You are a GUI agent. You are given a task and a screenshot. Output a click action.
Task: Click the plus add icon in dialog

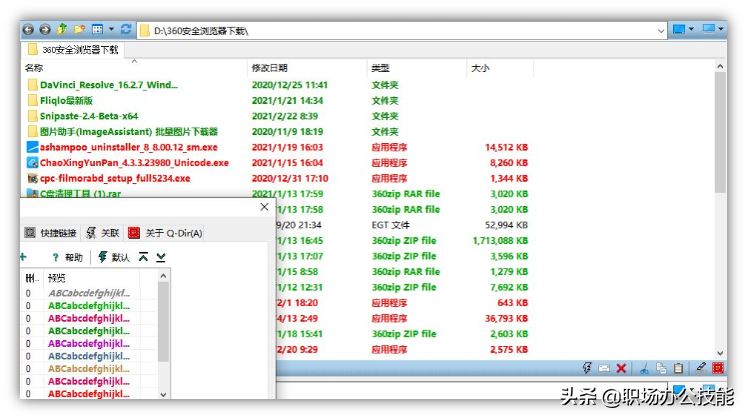23,257
